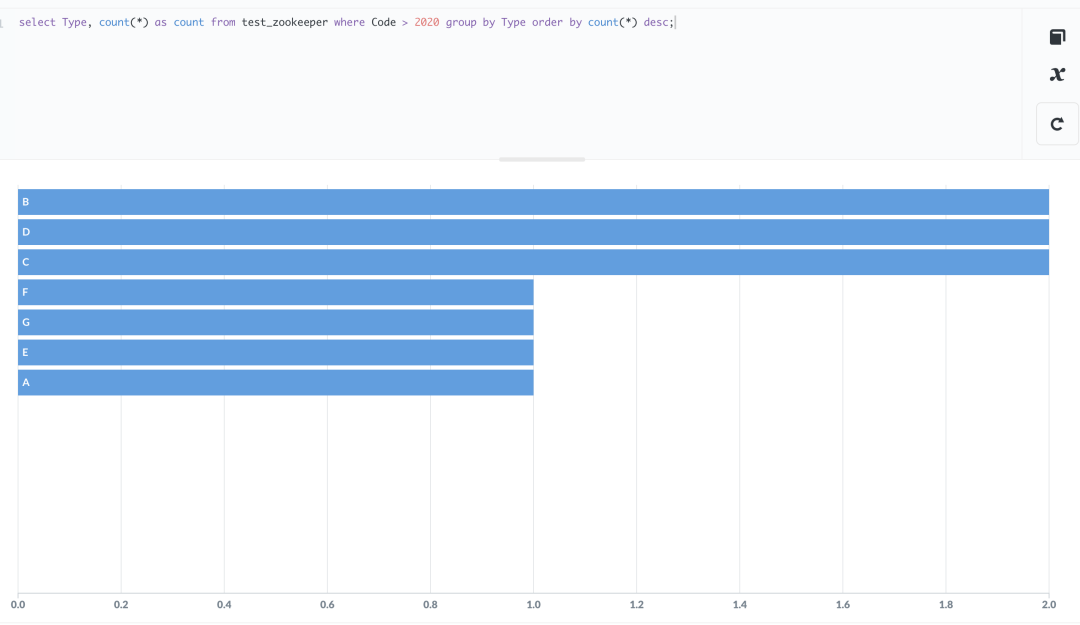Open the variables x icon
The image size is (1080, 625).
click(x=1057, y=74)
